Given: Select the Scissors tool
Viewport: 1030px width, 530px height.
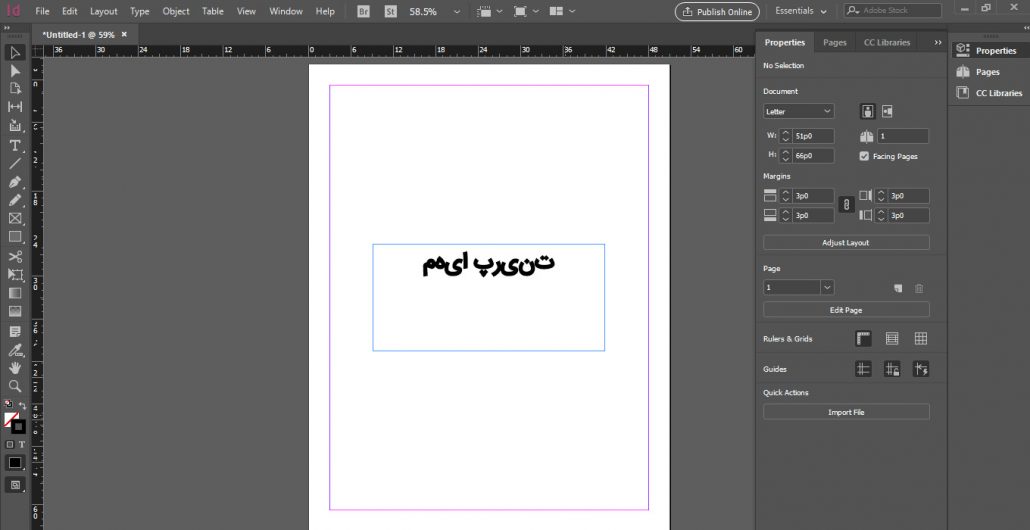Looking at the screenshot, I should pyautogui.click(x=15, y=257).
